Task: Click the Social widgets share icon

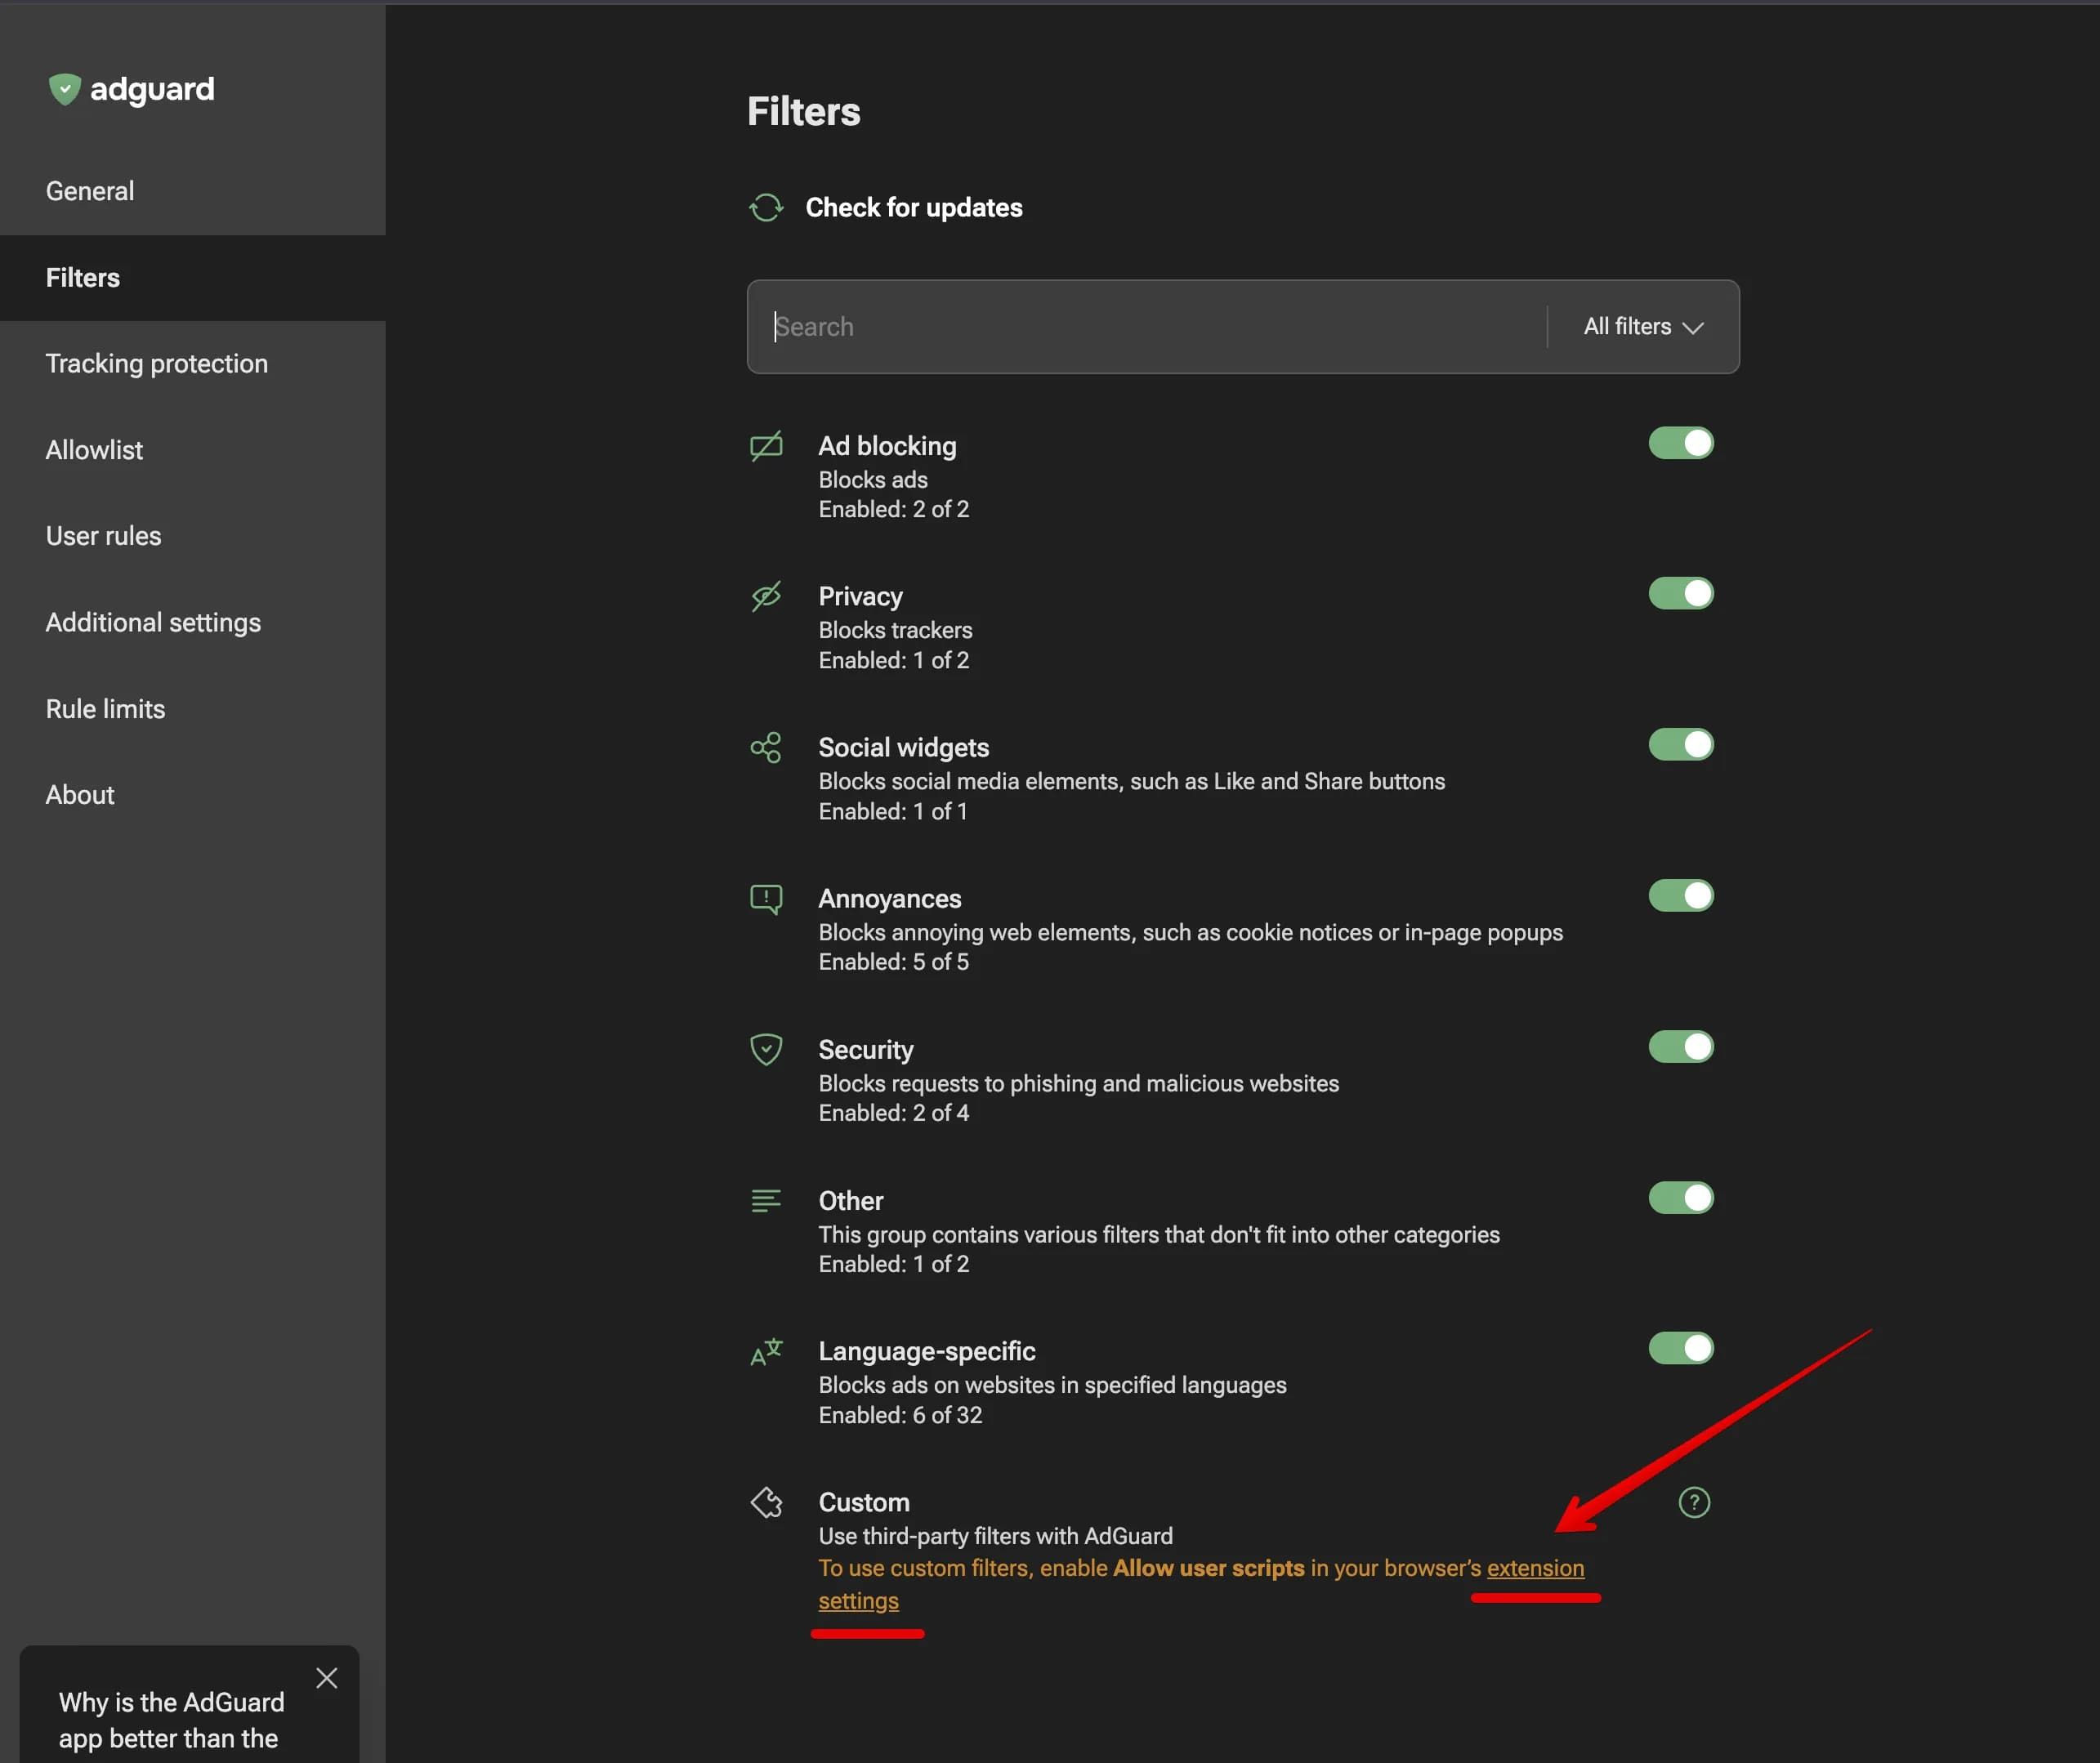Action: tap(766, 747)
